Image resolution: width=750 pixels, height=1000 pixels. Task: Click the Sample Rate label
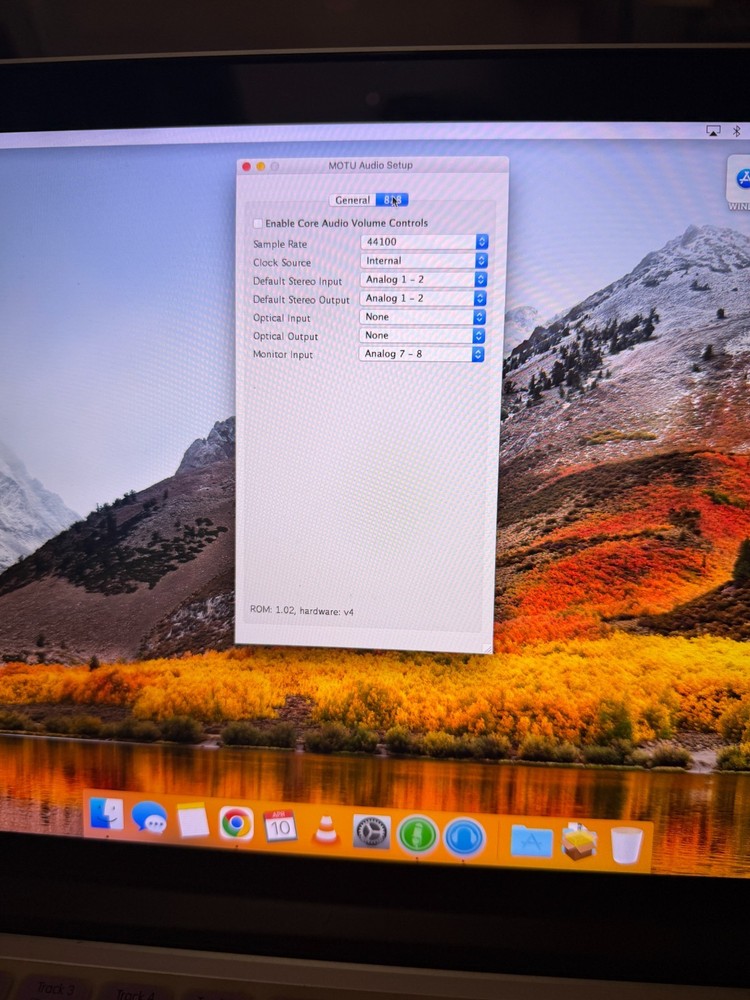tap(280, 244)
